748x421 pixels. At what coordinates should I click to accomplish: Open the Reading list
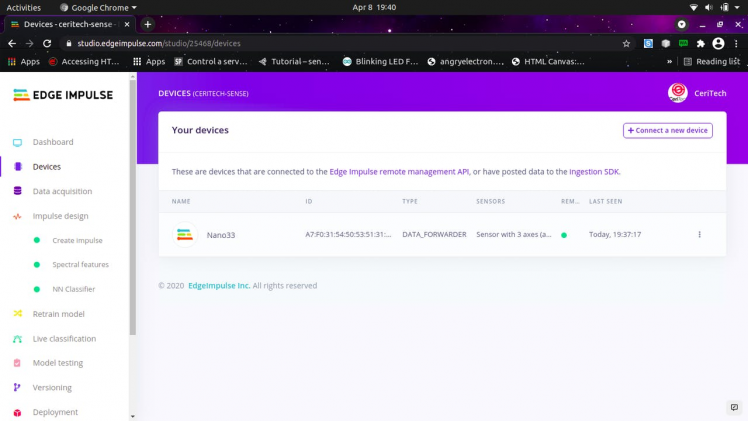(x=712, y=62)
